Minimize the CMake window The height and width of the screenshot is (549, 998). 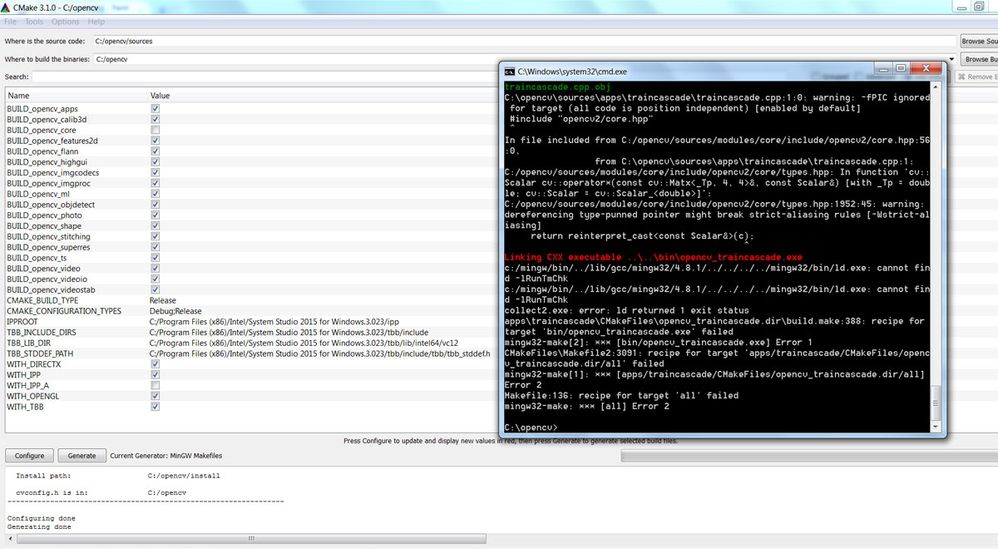pyautogui.click(x=962, y=7)
